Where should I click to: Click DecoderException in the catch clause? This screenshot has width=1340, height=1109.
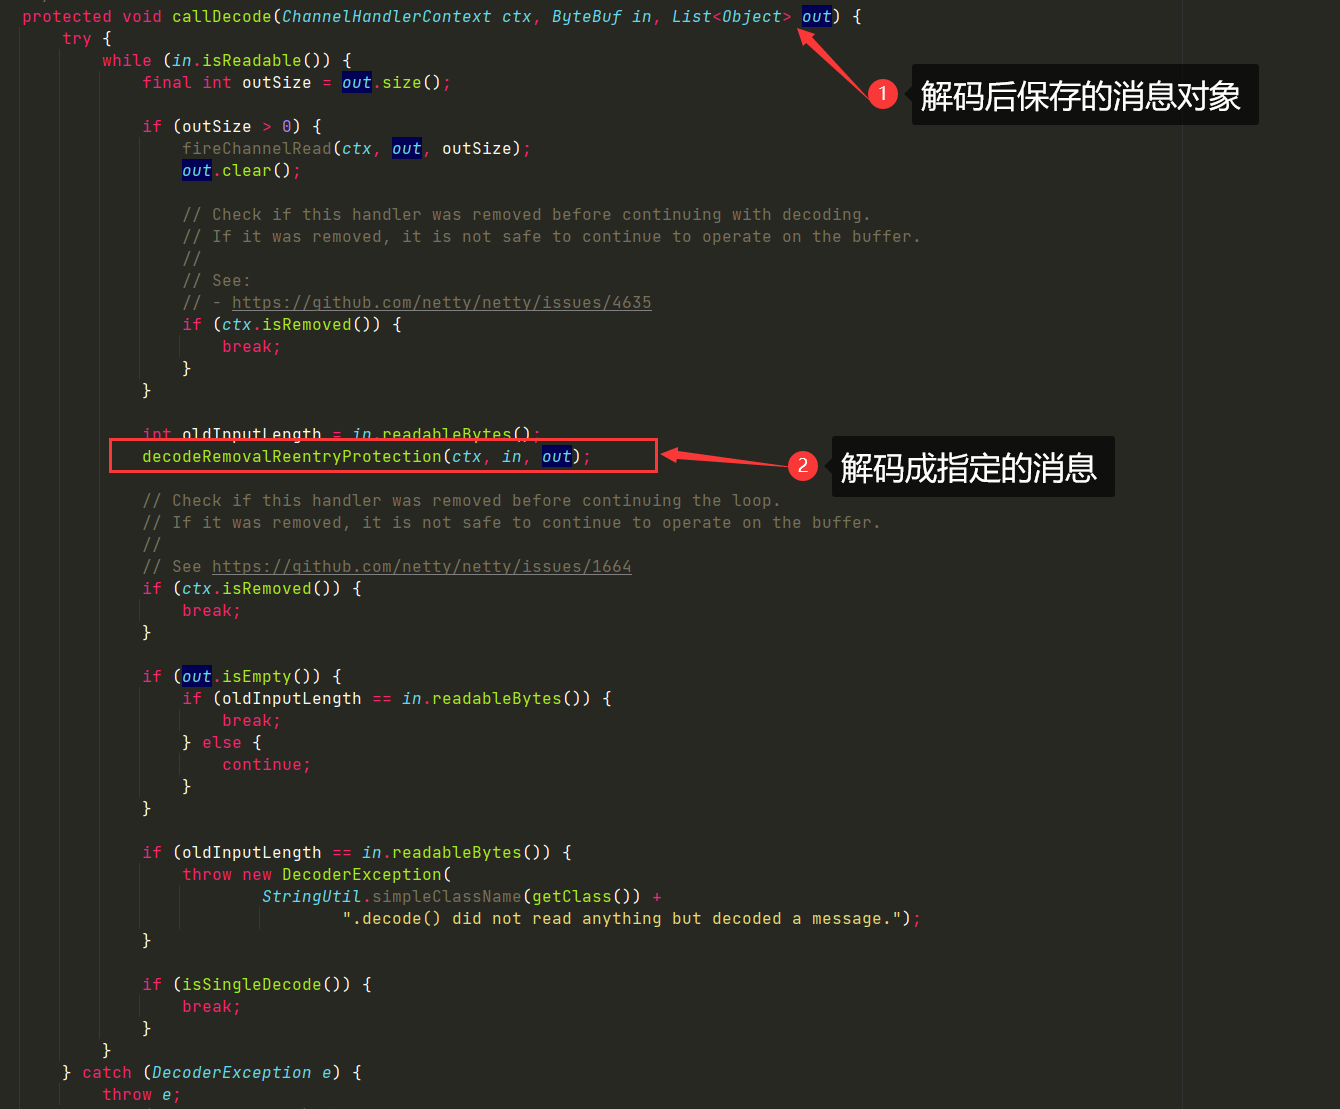click(x=231, y=1072)
